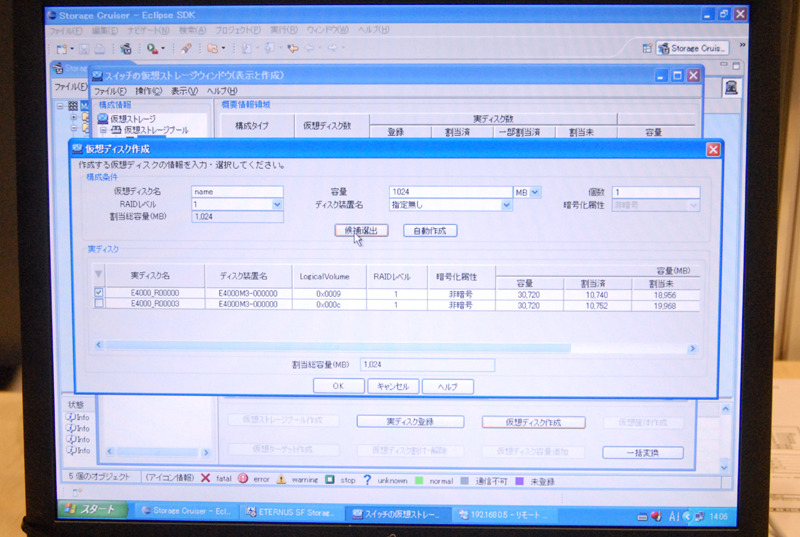Open the 表示(V) menu

pyautogui.click(x=184, y=91)
